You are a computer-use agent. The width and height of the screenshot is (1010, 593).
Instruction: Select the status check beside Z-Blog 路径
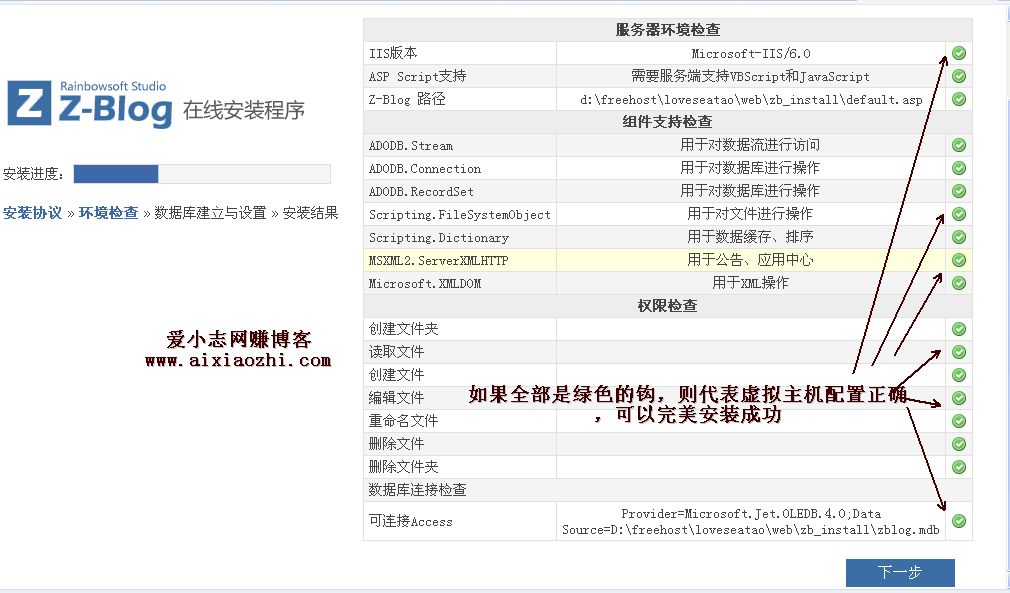pyautogui.click(x=958, y=99)
